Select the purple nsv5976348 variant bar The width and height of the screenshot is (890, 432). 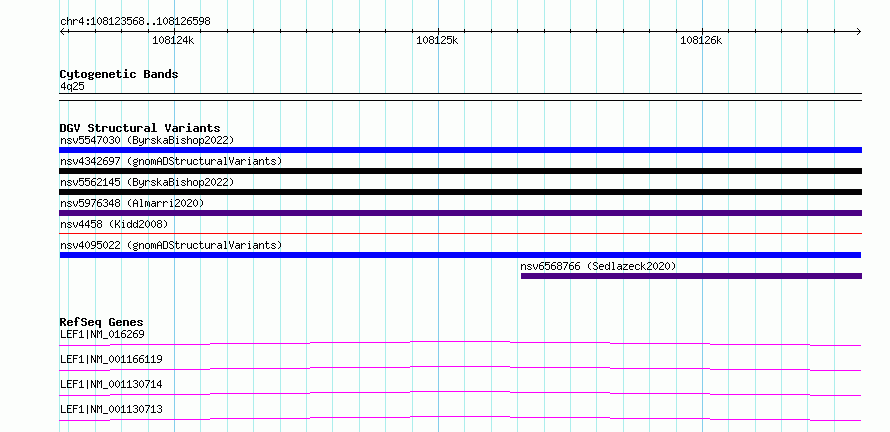click(x=460, y=213)
